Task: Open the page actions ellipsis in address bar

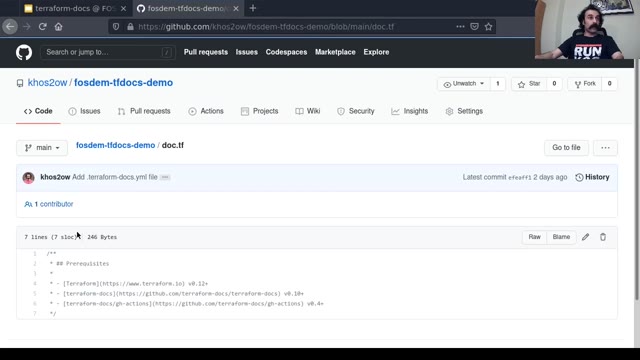Action: point(460,27)
